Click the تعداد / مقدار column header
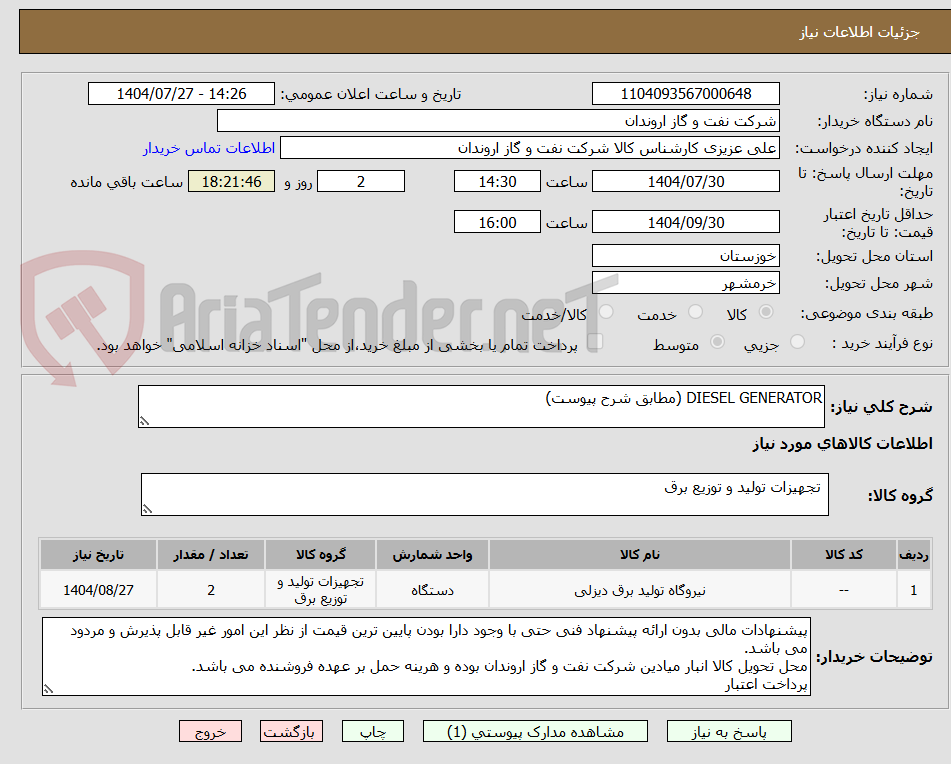The image size is (951, 764). [210, 555]
